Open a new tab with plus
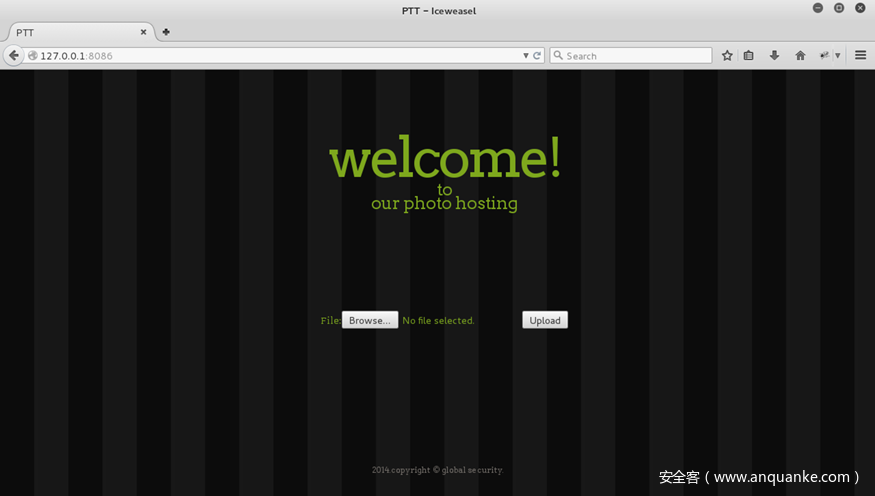 pos(166,32)
